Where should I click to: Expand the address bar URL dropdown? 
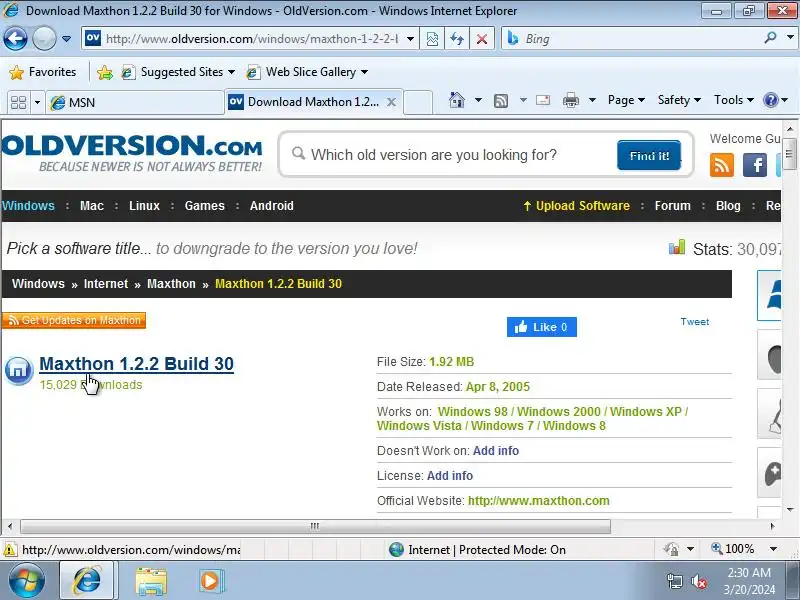(410, 39)
